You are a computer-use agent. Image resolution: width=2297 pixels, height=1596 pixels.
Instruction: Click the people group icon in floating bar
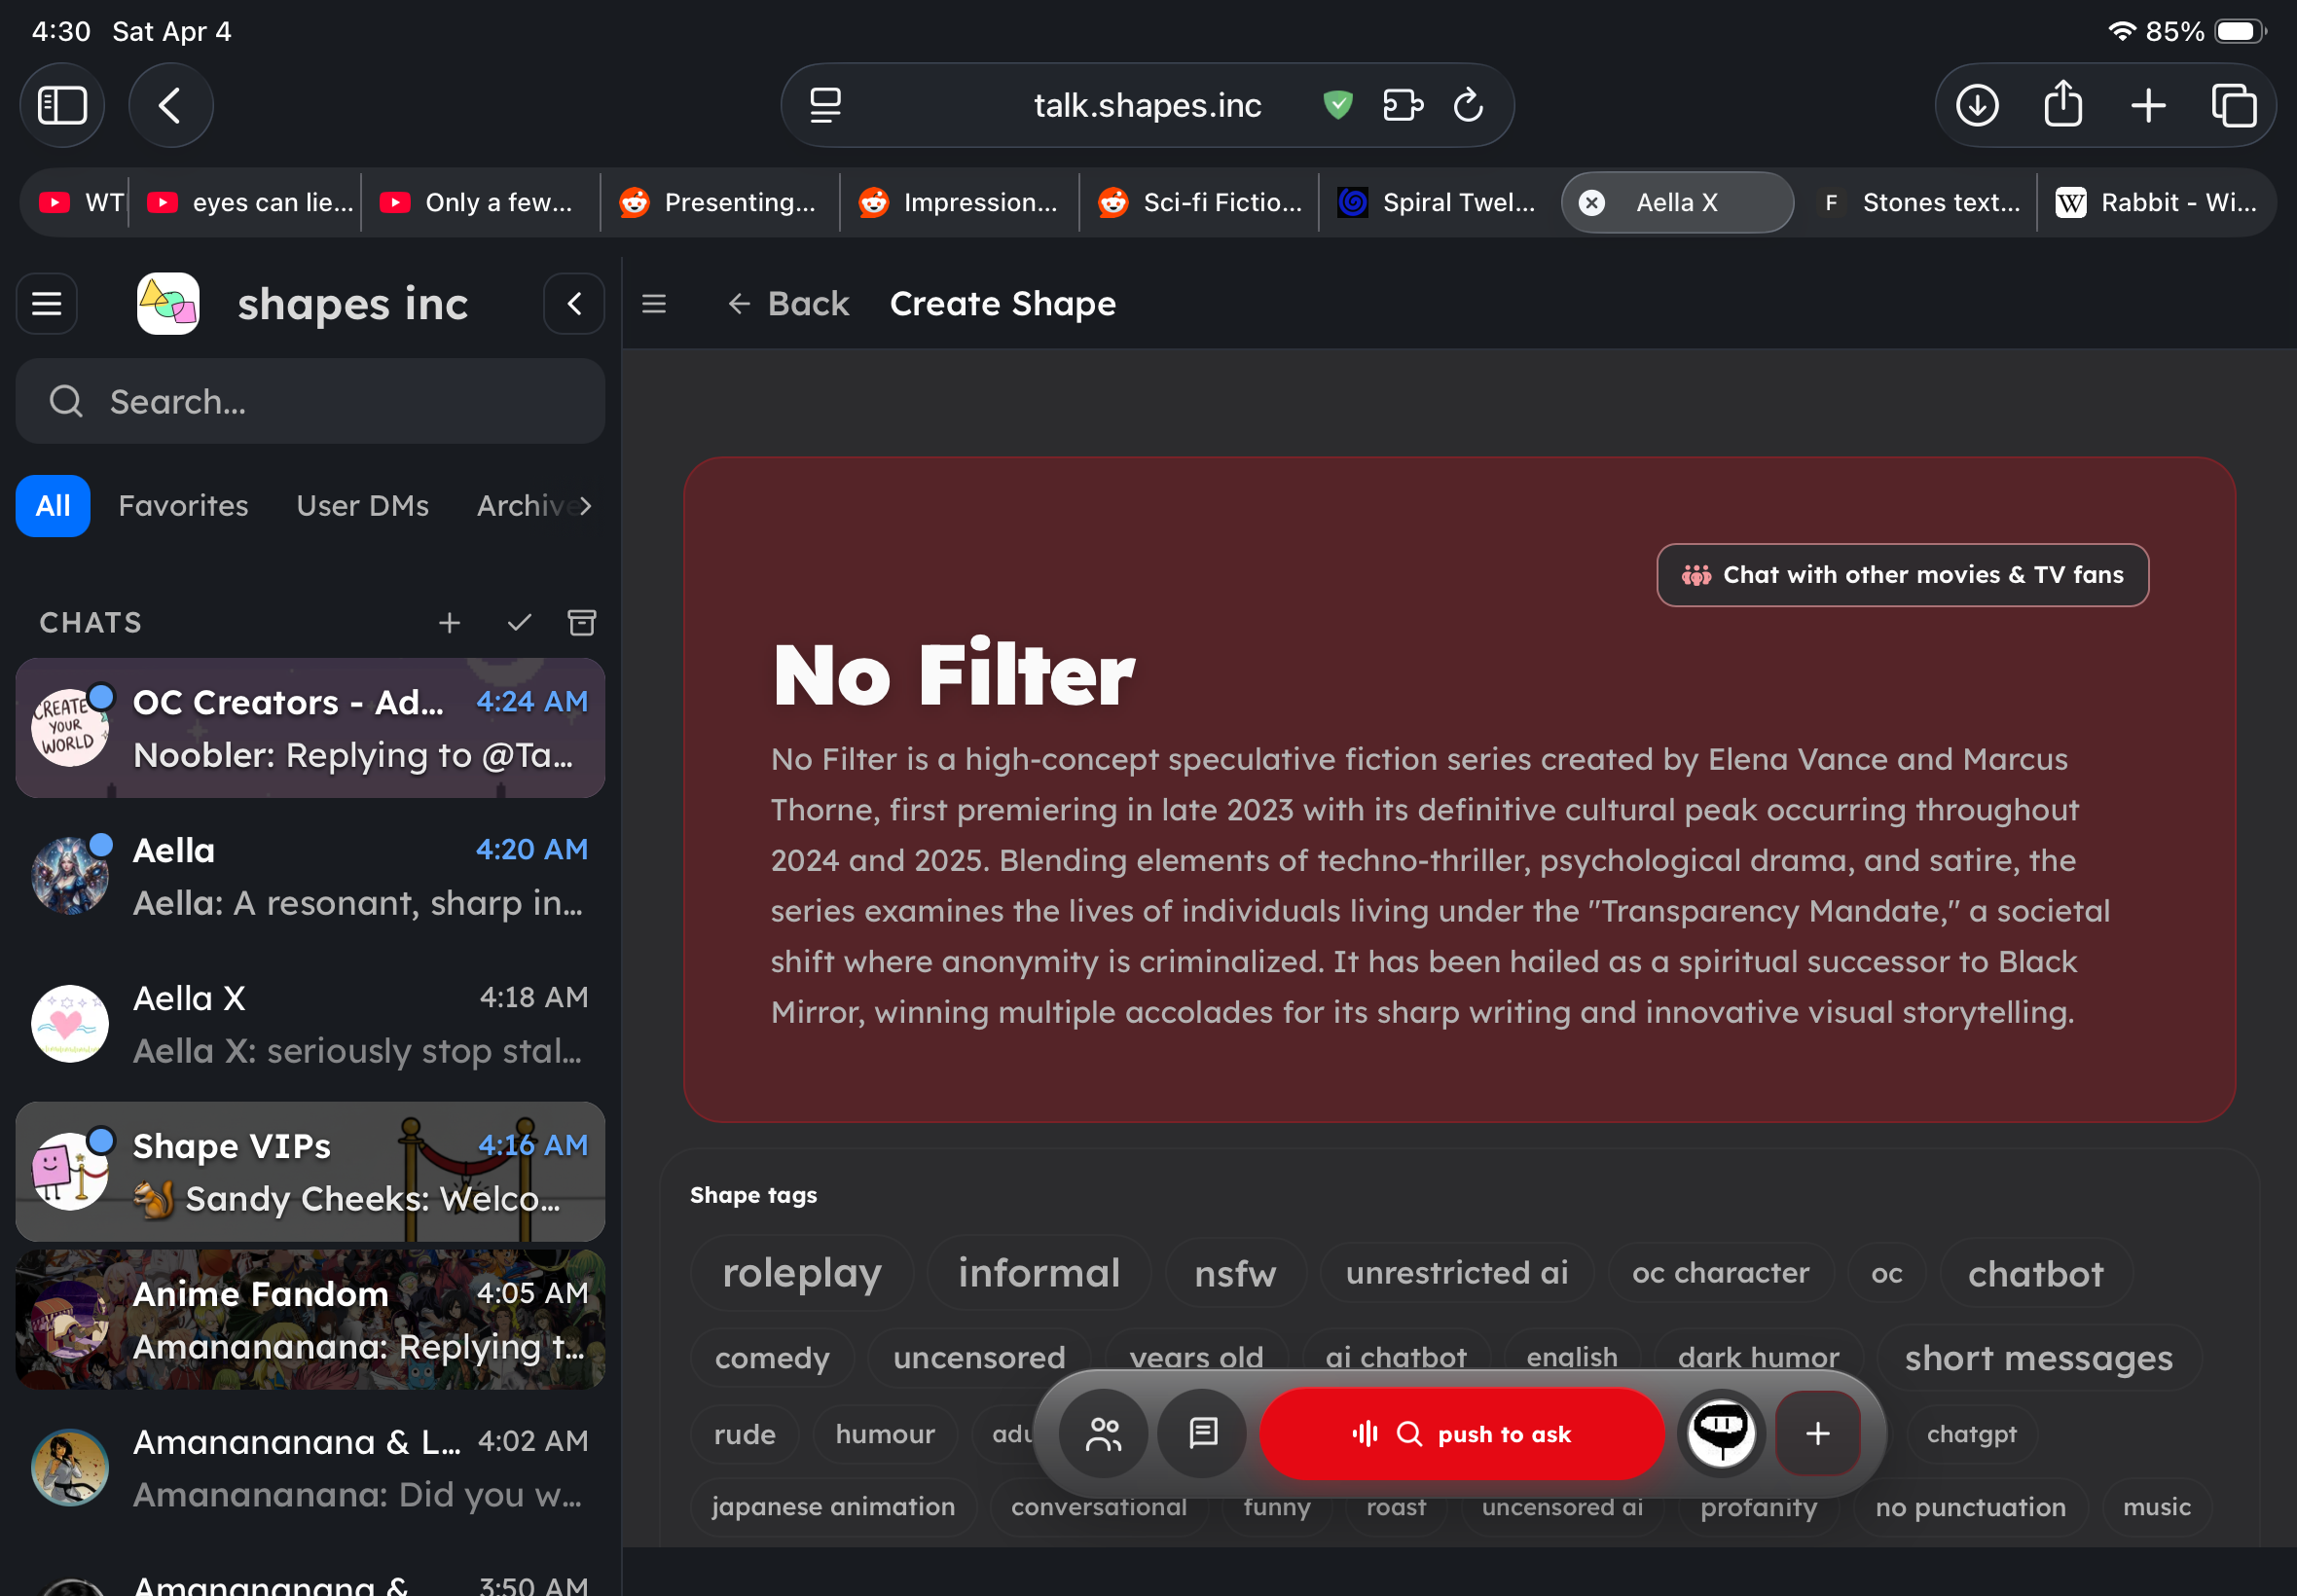click(x=1103, y=1433)
